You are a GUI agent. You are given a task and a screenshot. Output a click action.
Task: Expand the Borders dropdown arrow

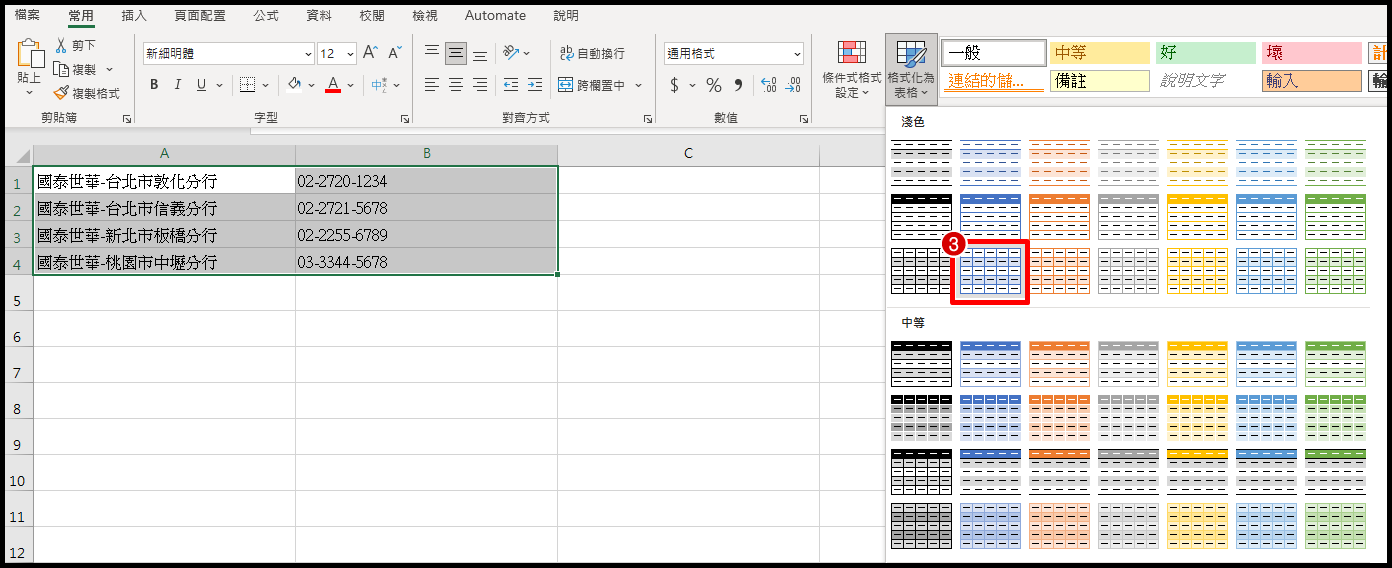[x=264, y=85]
